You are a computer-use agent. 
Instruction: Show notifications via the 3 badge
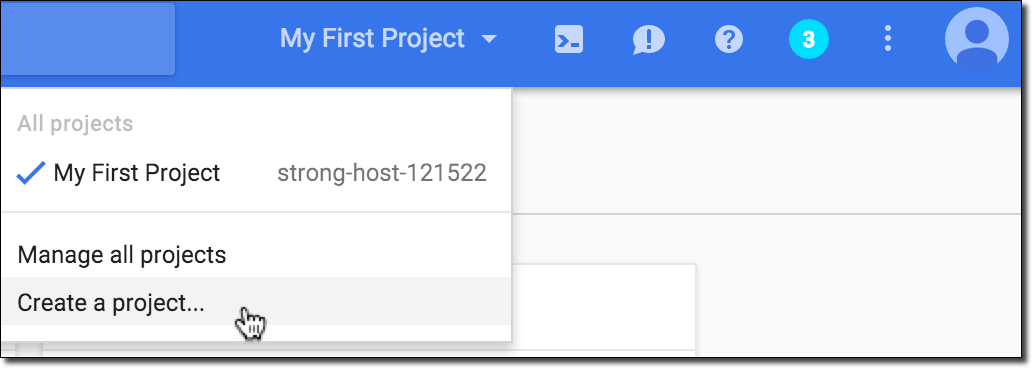(x=809, y=39)
